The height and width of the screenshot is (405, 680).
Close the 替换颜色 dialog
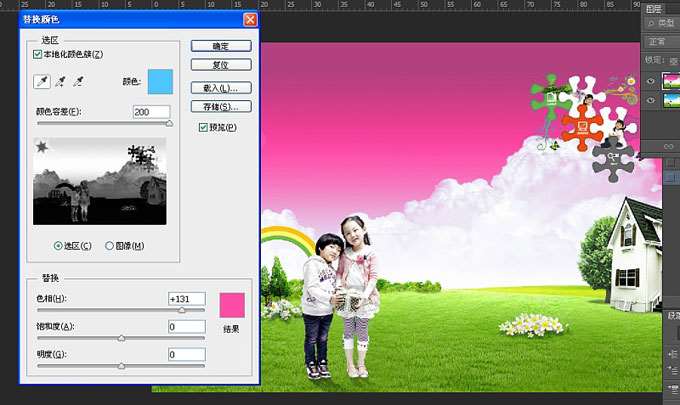click(x=250, y=20)
